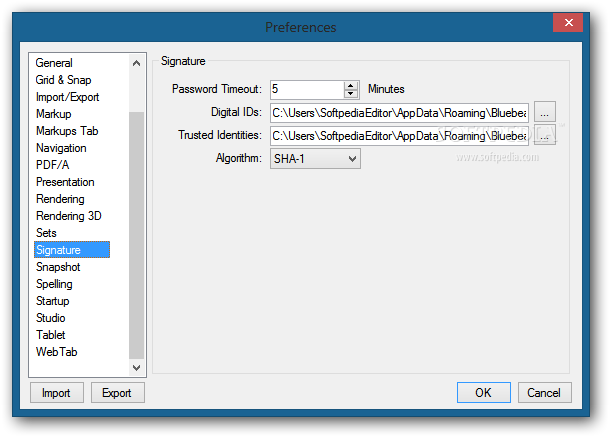Open PDF/A preferences
Viewport: 610px width, 437px height.
(53, 165)
